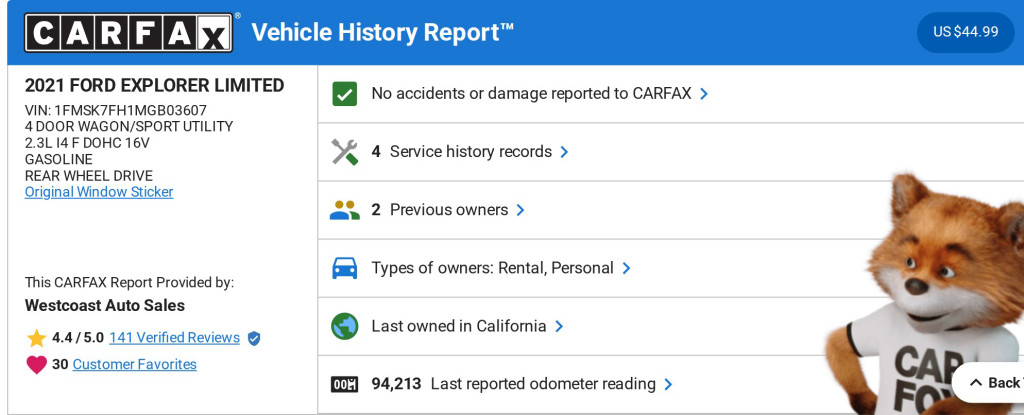This screenshot has width=1024, height=415.
Task: Click the car types of owners icon
Action: [x=344, y=268]
